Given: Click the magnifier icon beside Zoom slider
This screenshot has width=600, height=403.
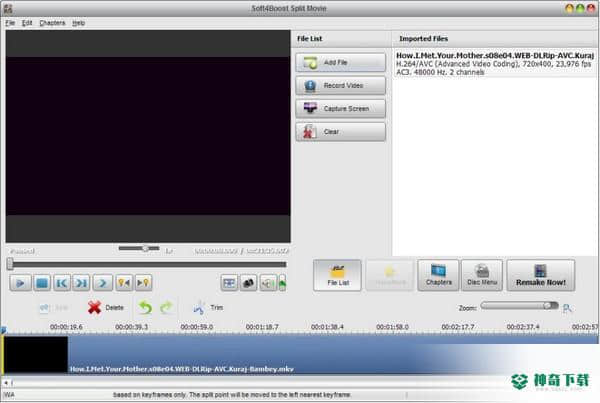Looking at the screenshot, I should click(567, 308).
